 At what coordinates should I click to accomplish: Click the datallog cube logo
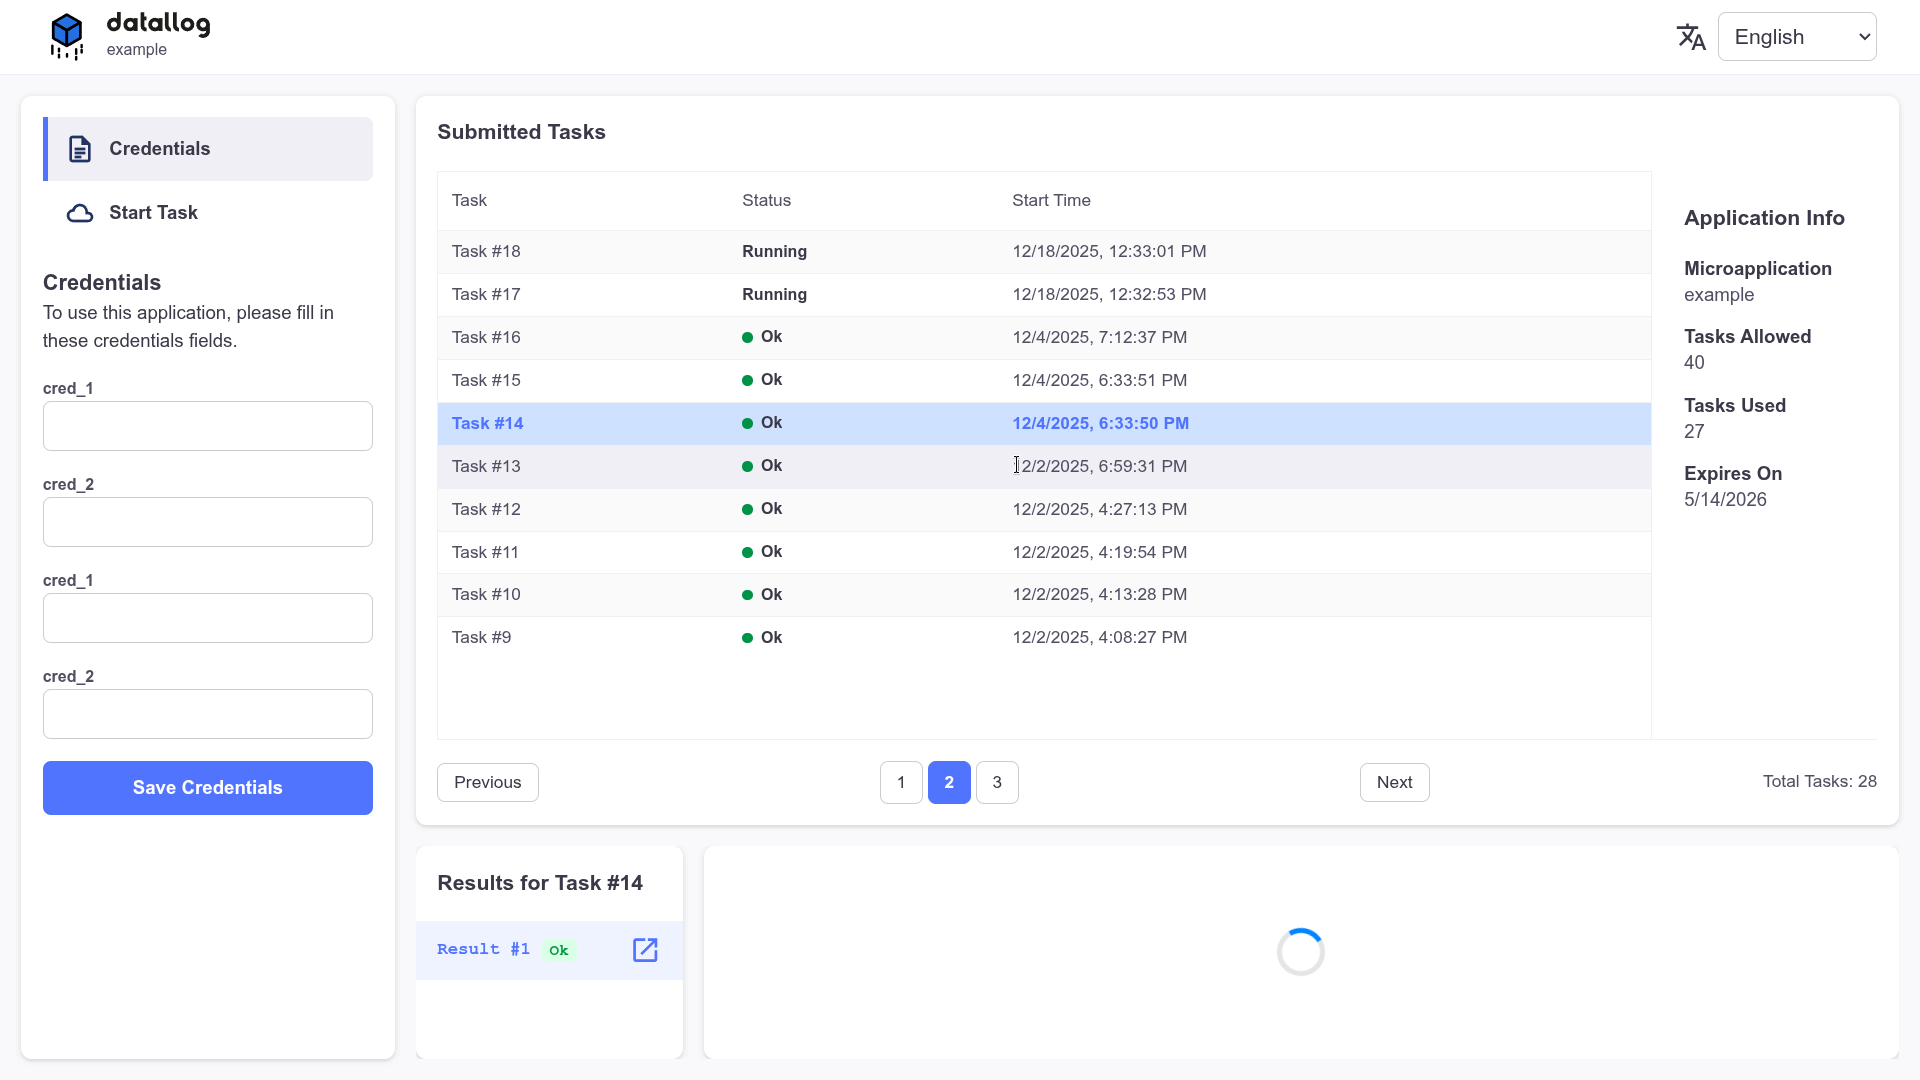click(67, 36)
